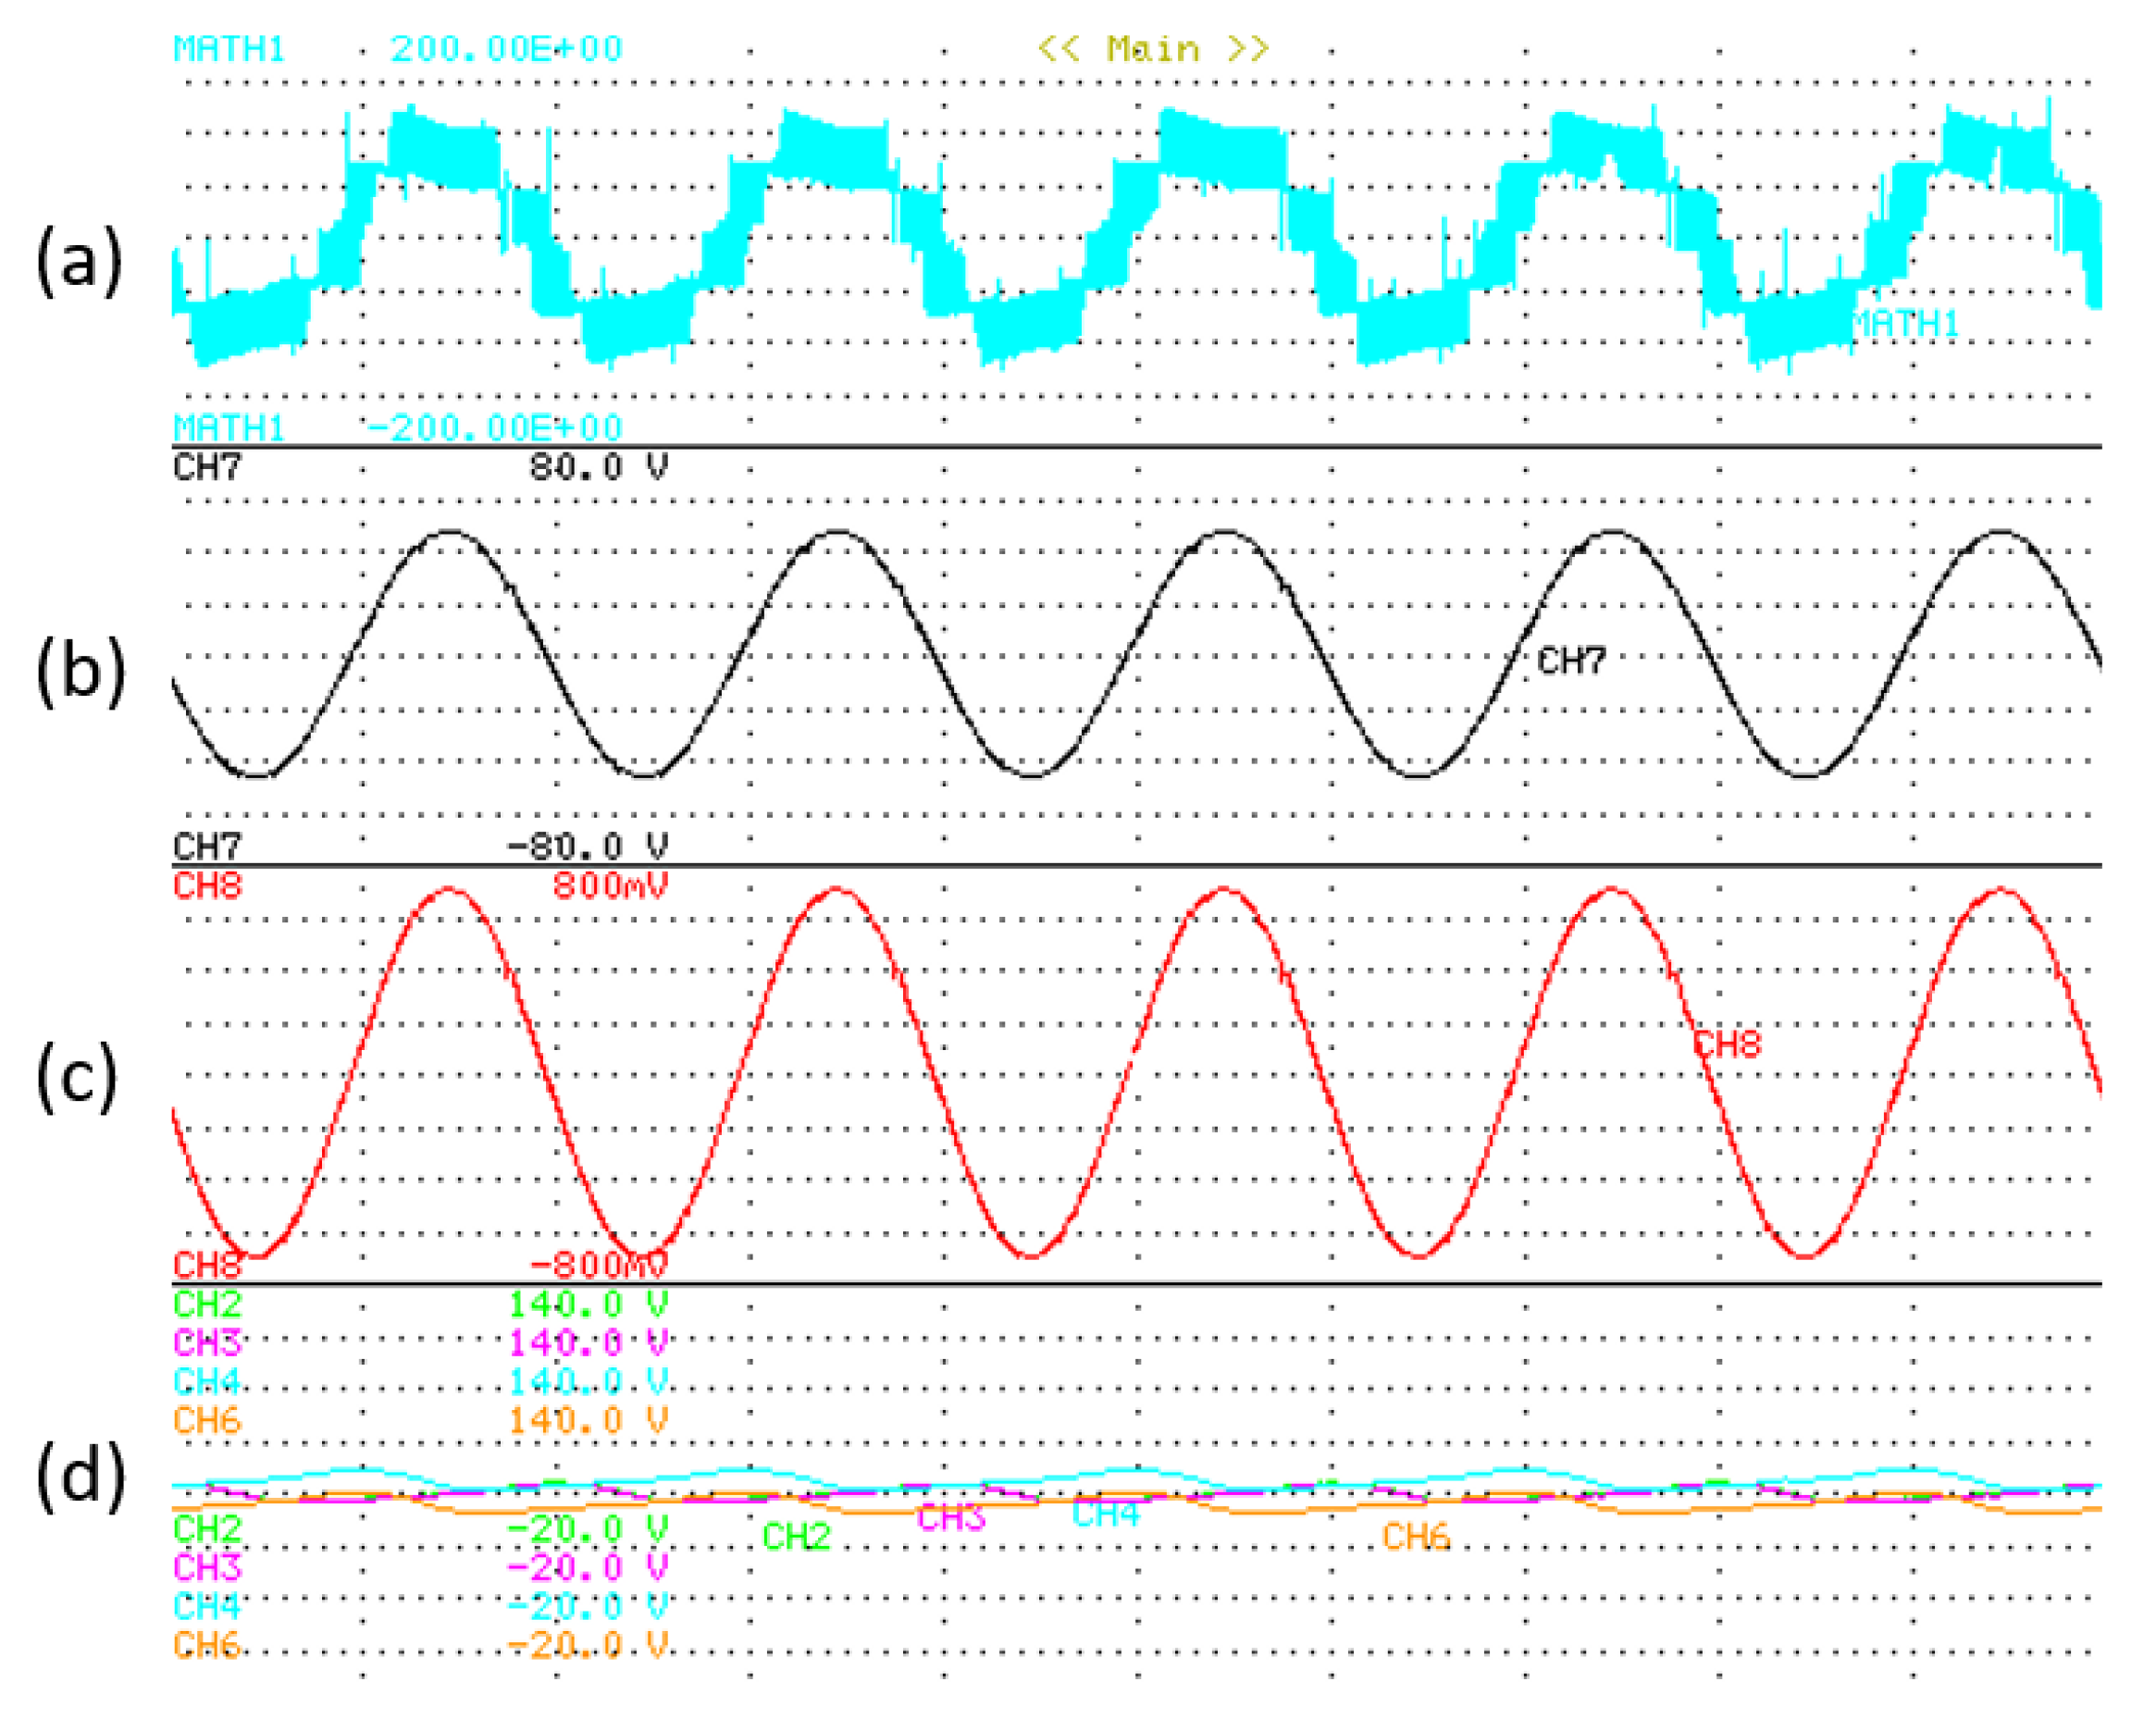Click the cyan MATH1 waveform label in panel (a)
Viewport: 2156px width, 1718px height.
tap(1904, 324)
